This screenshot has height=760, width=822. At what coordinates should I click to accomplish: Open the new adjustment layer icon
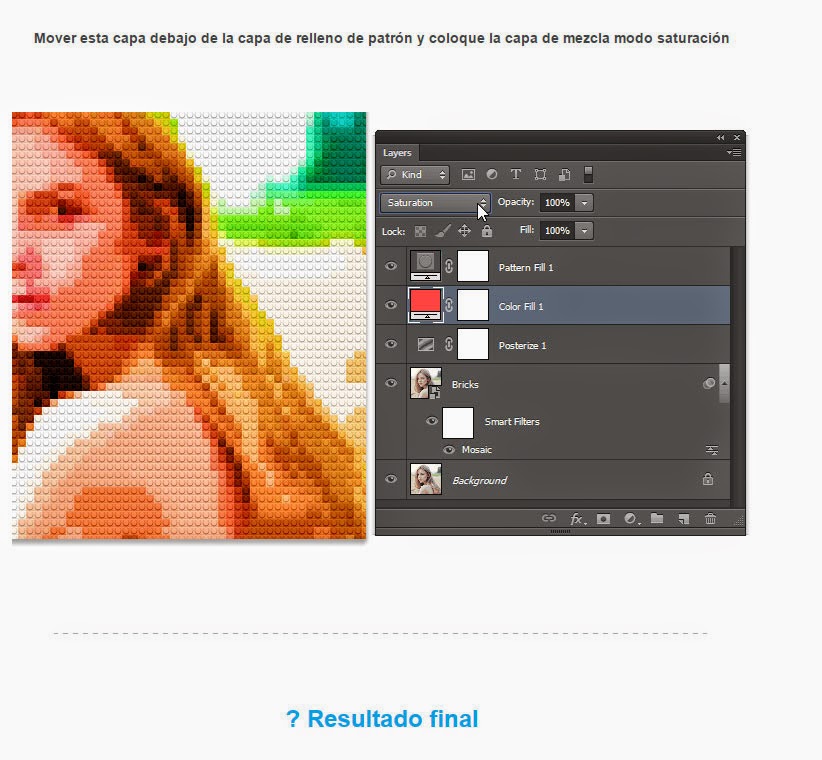[630, 519]
